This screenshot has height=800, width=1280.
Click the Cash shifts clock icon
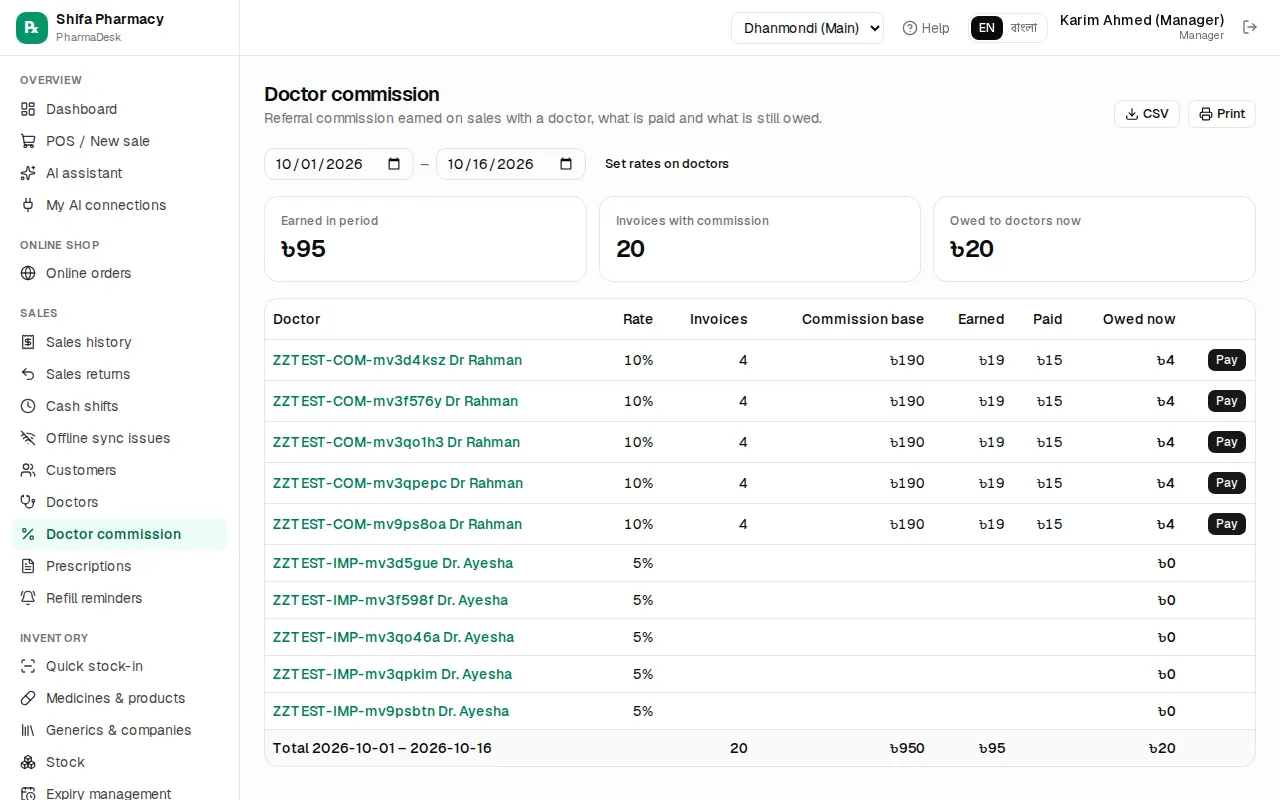coord(28,406)
